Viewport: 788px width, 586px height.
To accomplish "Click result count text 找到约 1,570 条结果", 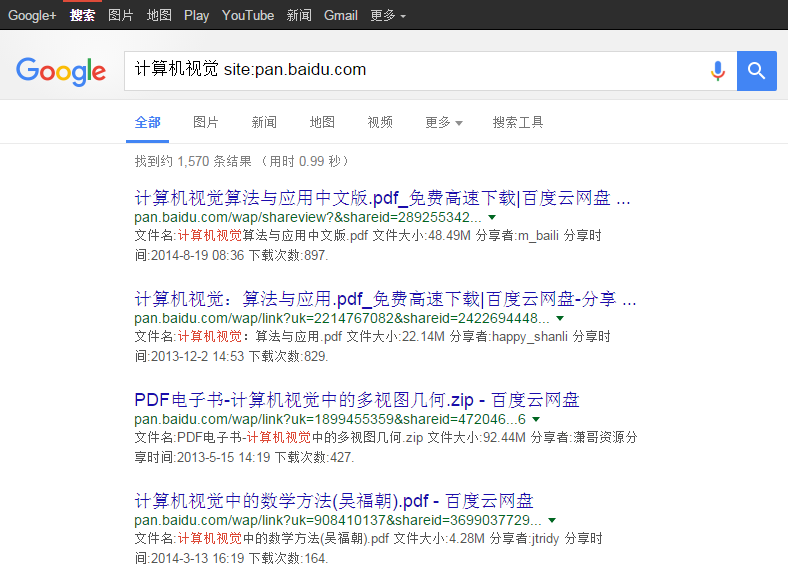I will [193, 161].
